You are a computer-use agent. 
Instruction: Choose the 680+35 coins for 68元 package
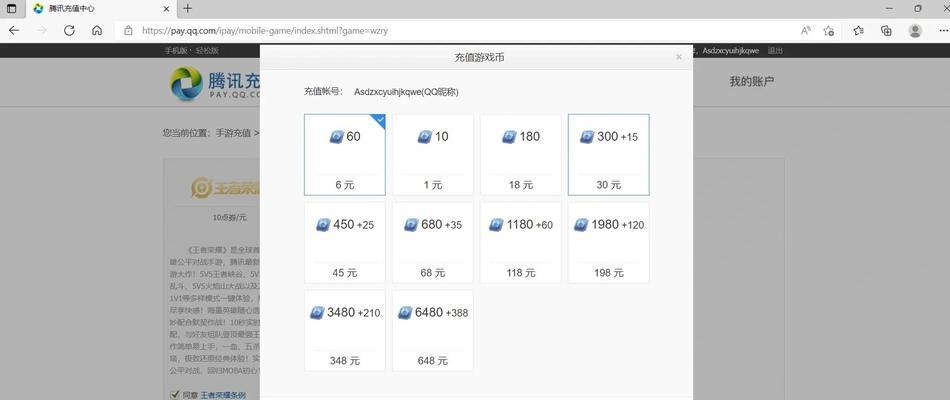click(x=433, y=242)
